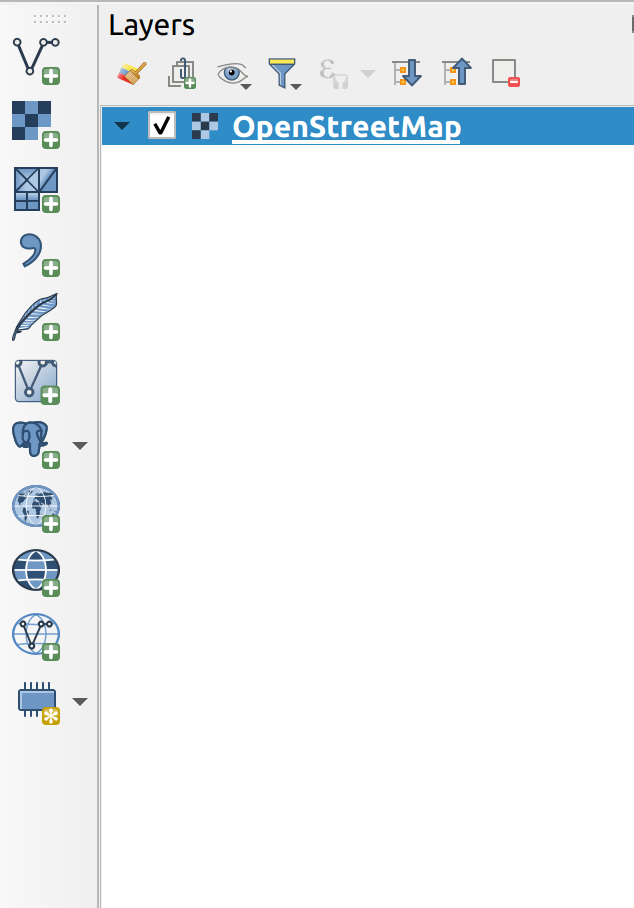Image resolution: width=634 pixels, height=908 pixels.
Task: Click Add WMS/WMTS Layer globe icon
Action: pos(36,509)
